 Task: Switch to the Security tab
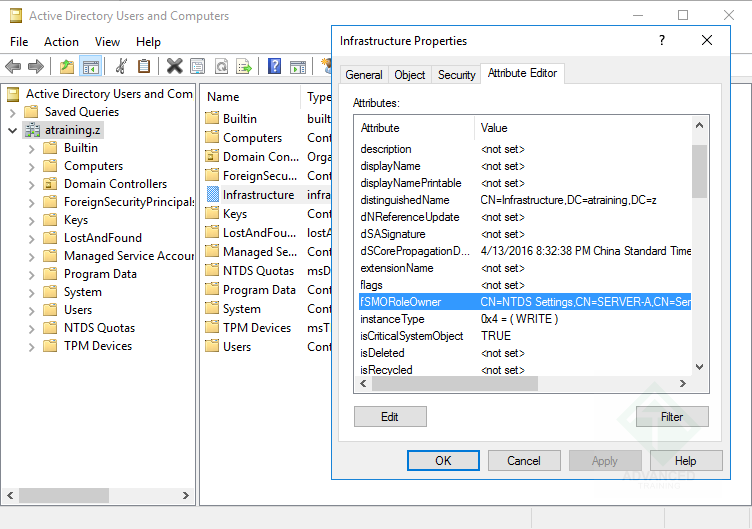[x=456, y=75]
